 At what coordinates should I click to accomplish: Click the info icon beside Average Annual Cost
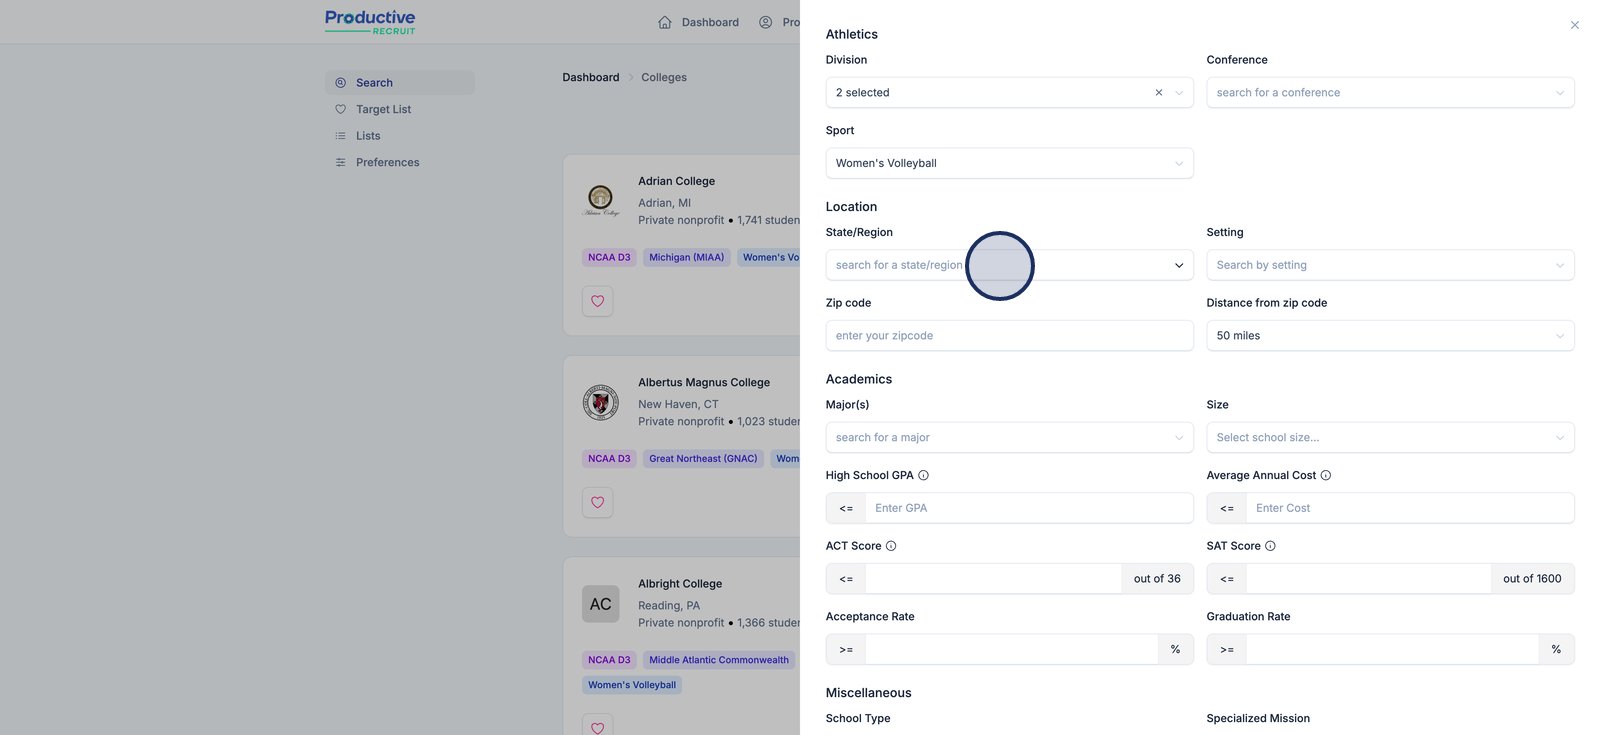click(1325, 475)
